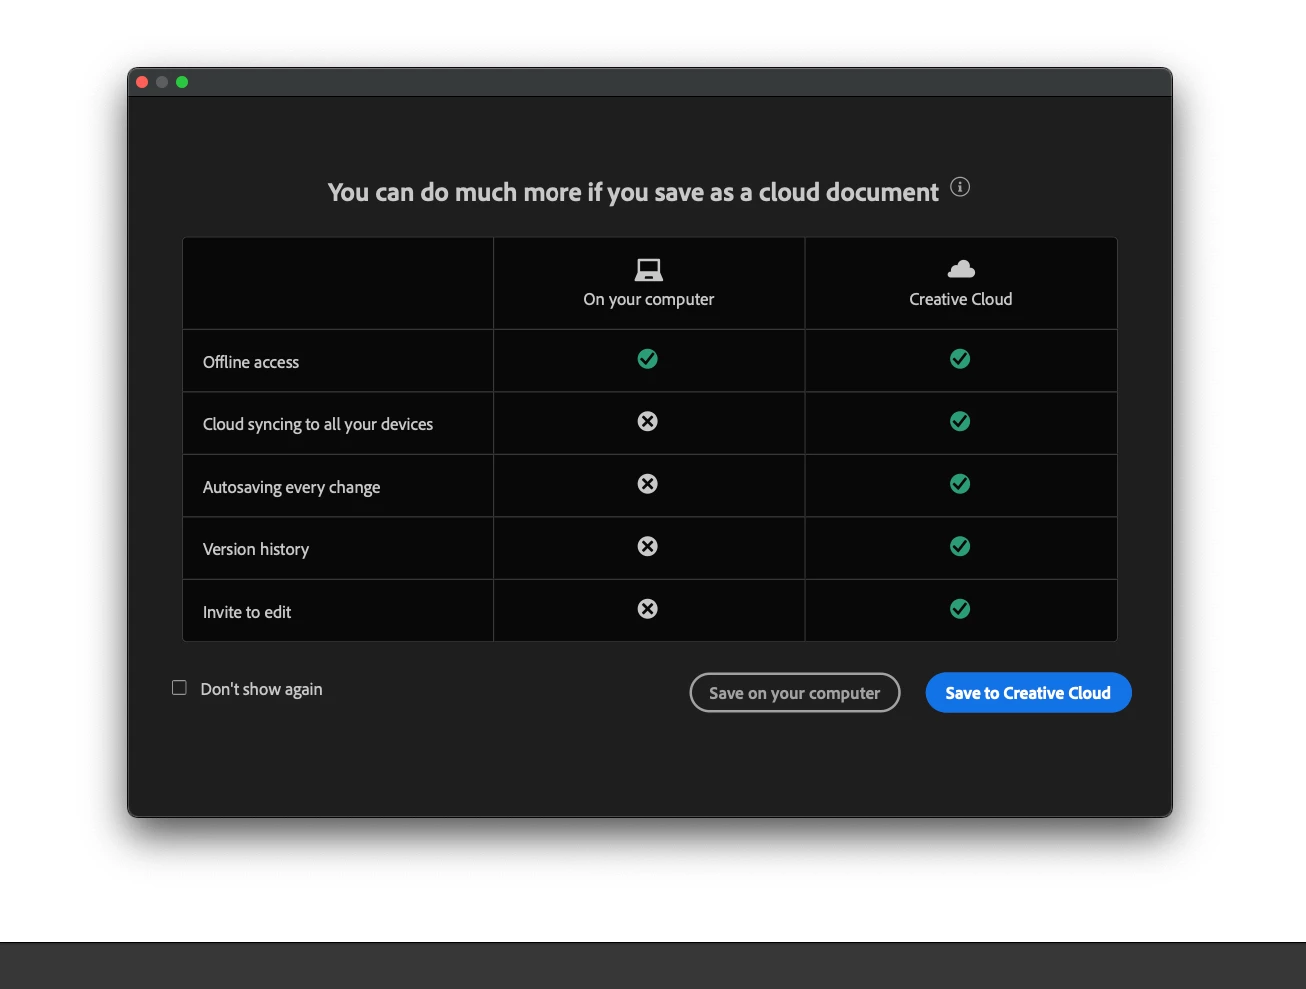
Task: Click the Autosaving every change label
Action: pos(292,487)
